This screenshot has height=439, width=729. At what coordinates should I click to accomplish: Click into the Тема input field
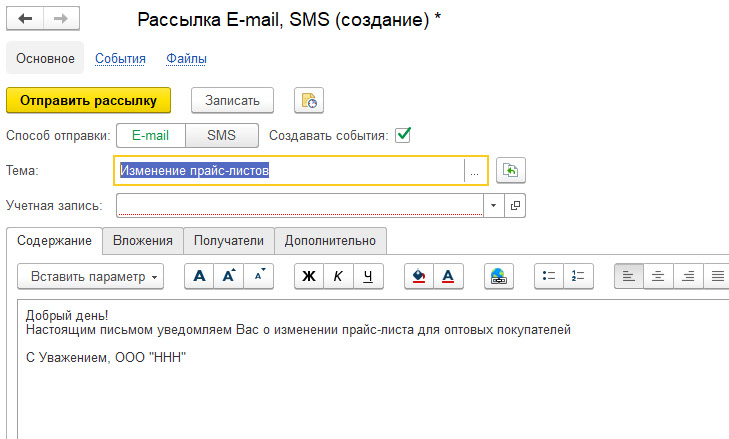[x=291, y=171]
